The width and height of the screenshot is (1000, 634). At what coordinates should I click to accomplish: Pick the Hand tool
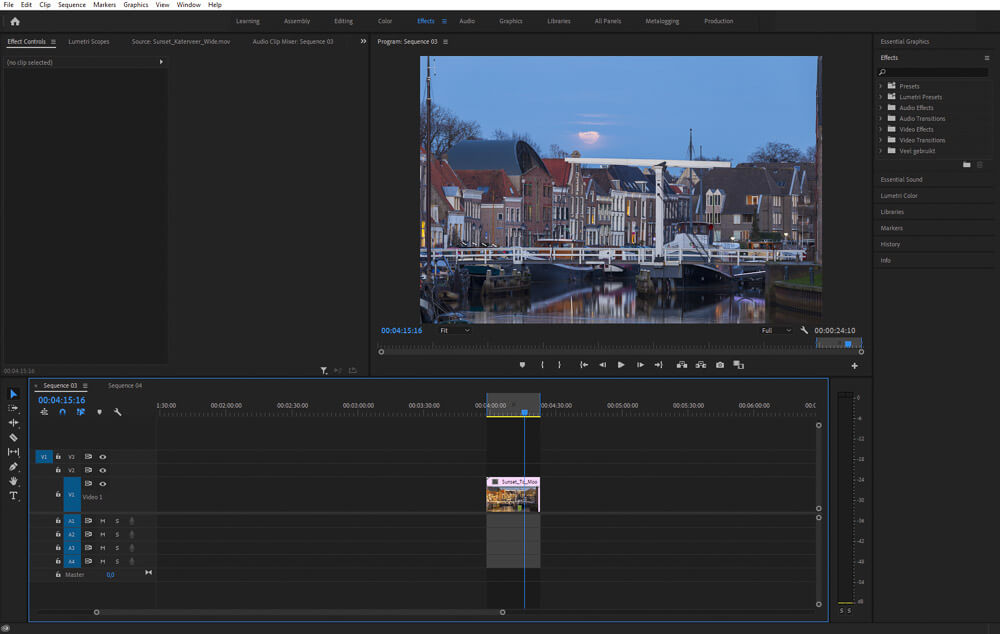click(14, 481)
